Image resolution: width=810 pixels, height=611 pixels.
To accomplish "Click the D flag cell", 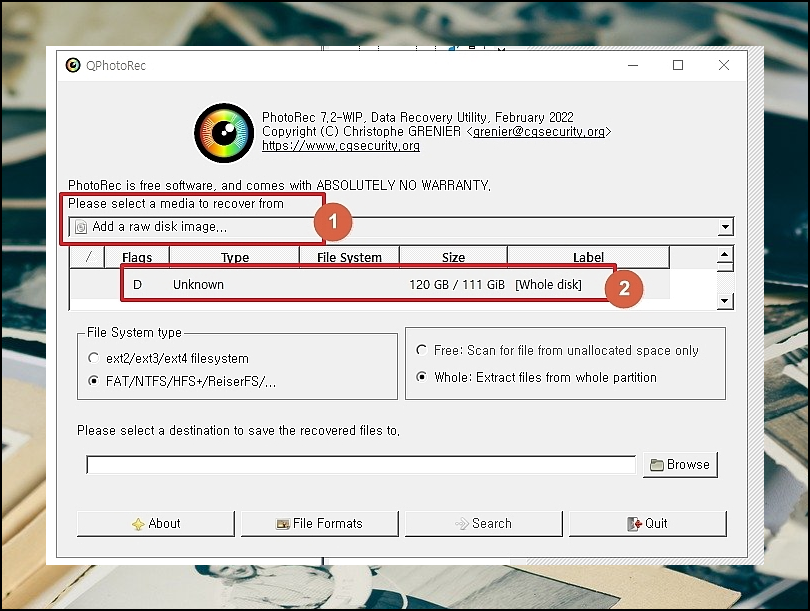I will coord(137,285).
